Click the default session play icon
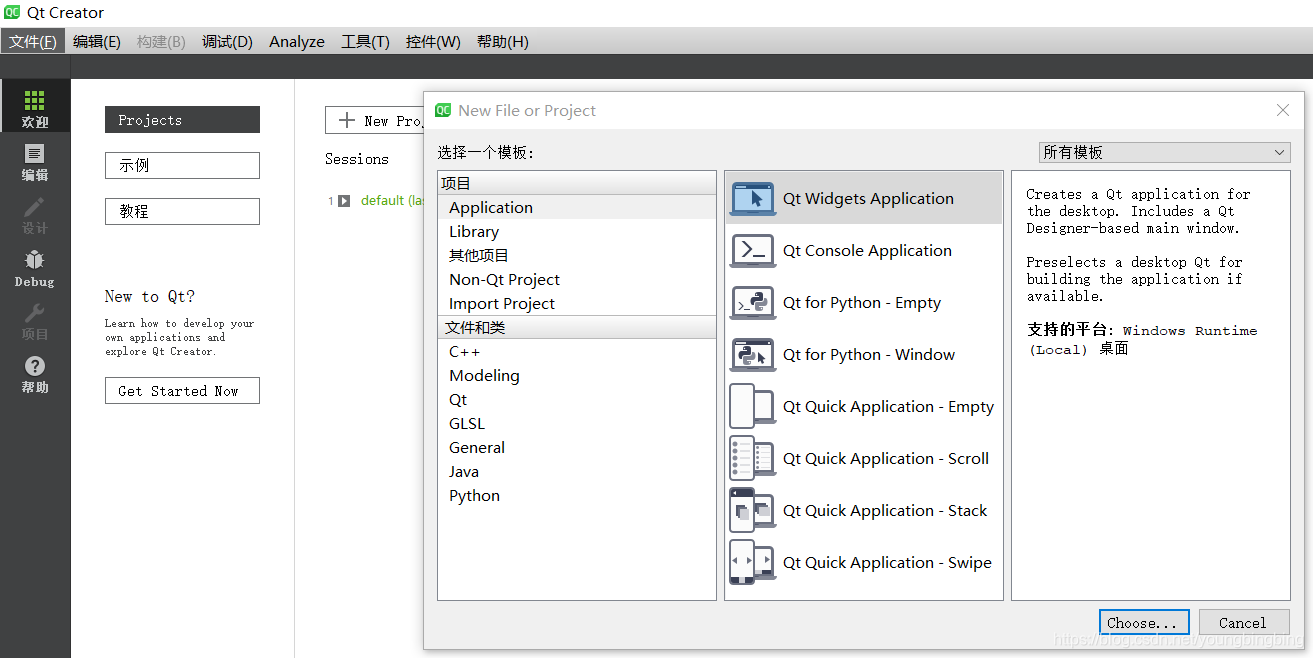 344,201
